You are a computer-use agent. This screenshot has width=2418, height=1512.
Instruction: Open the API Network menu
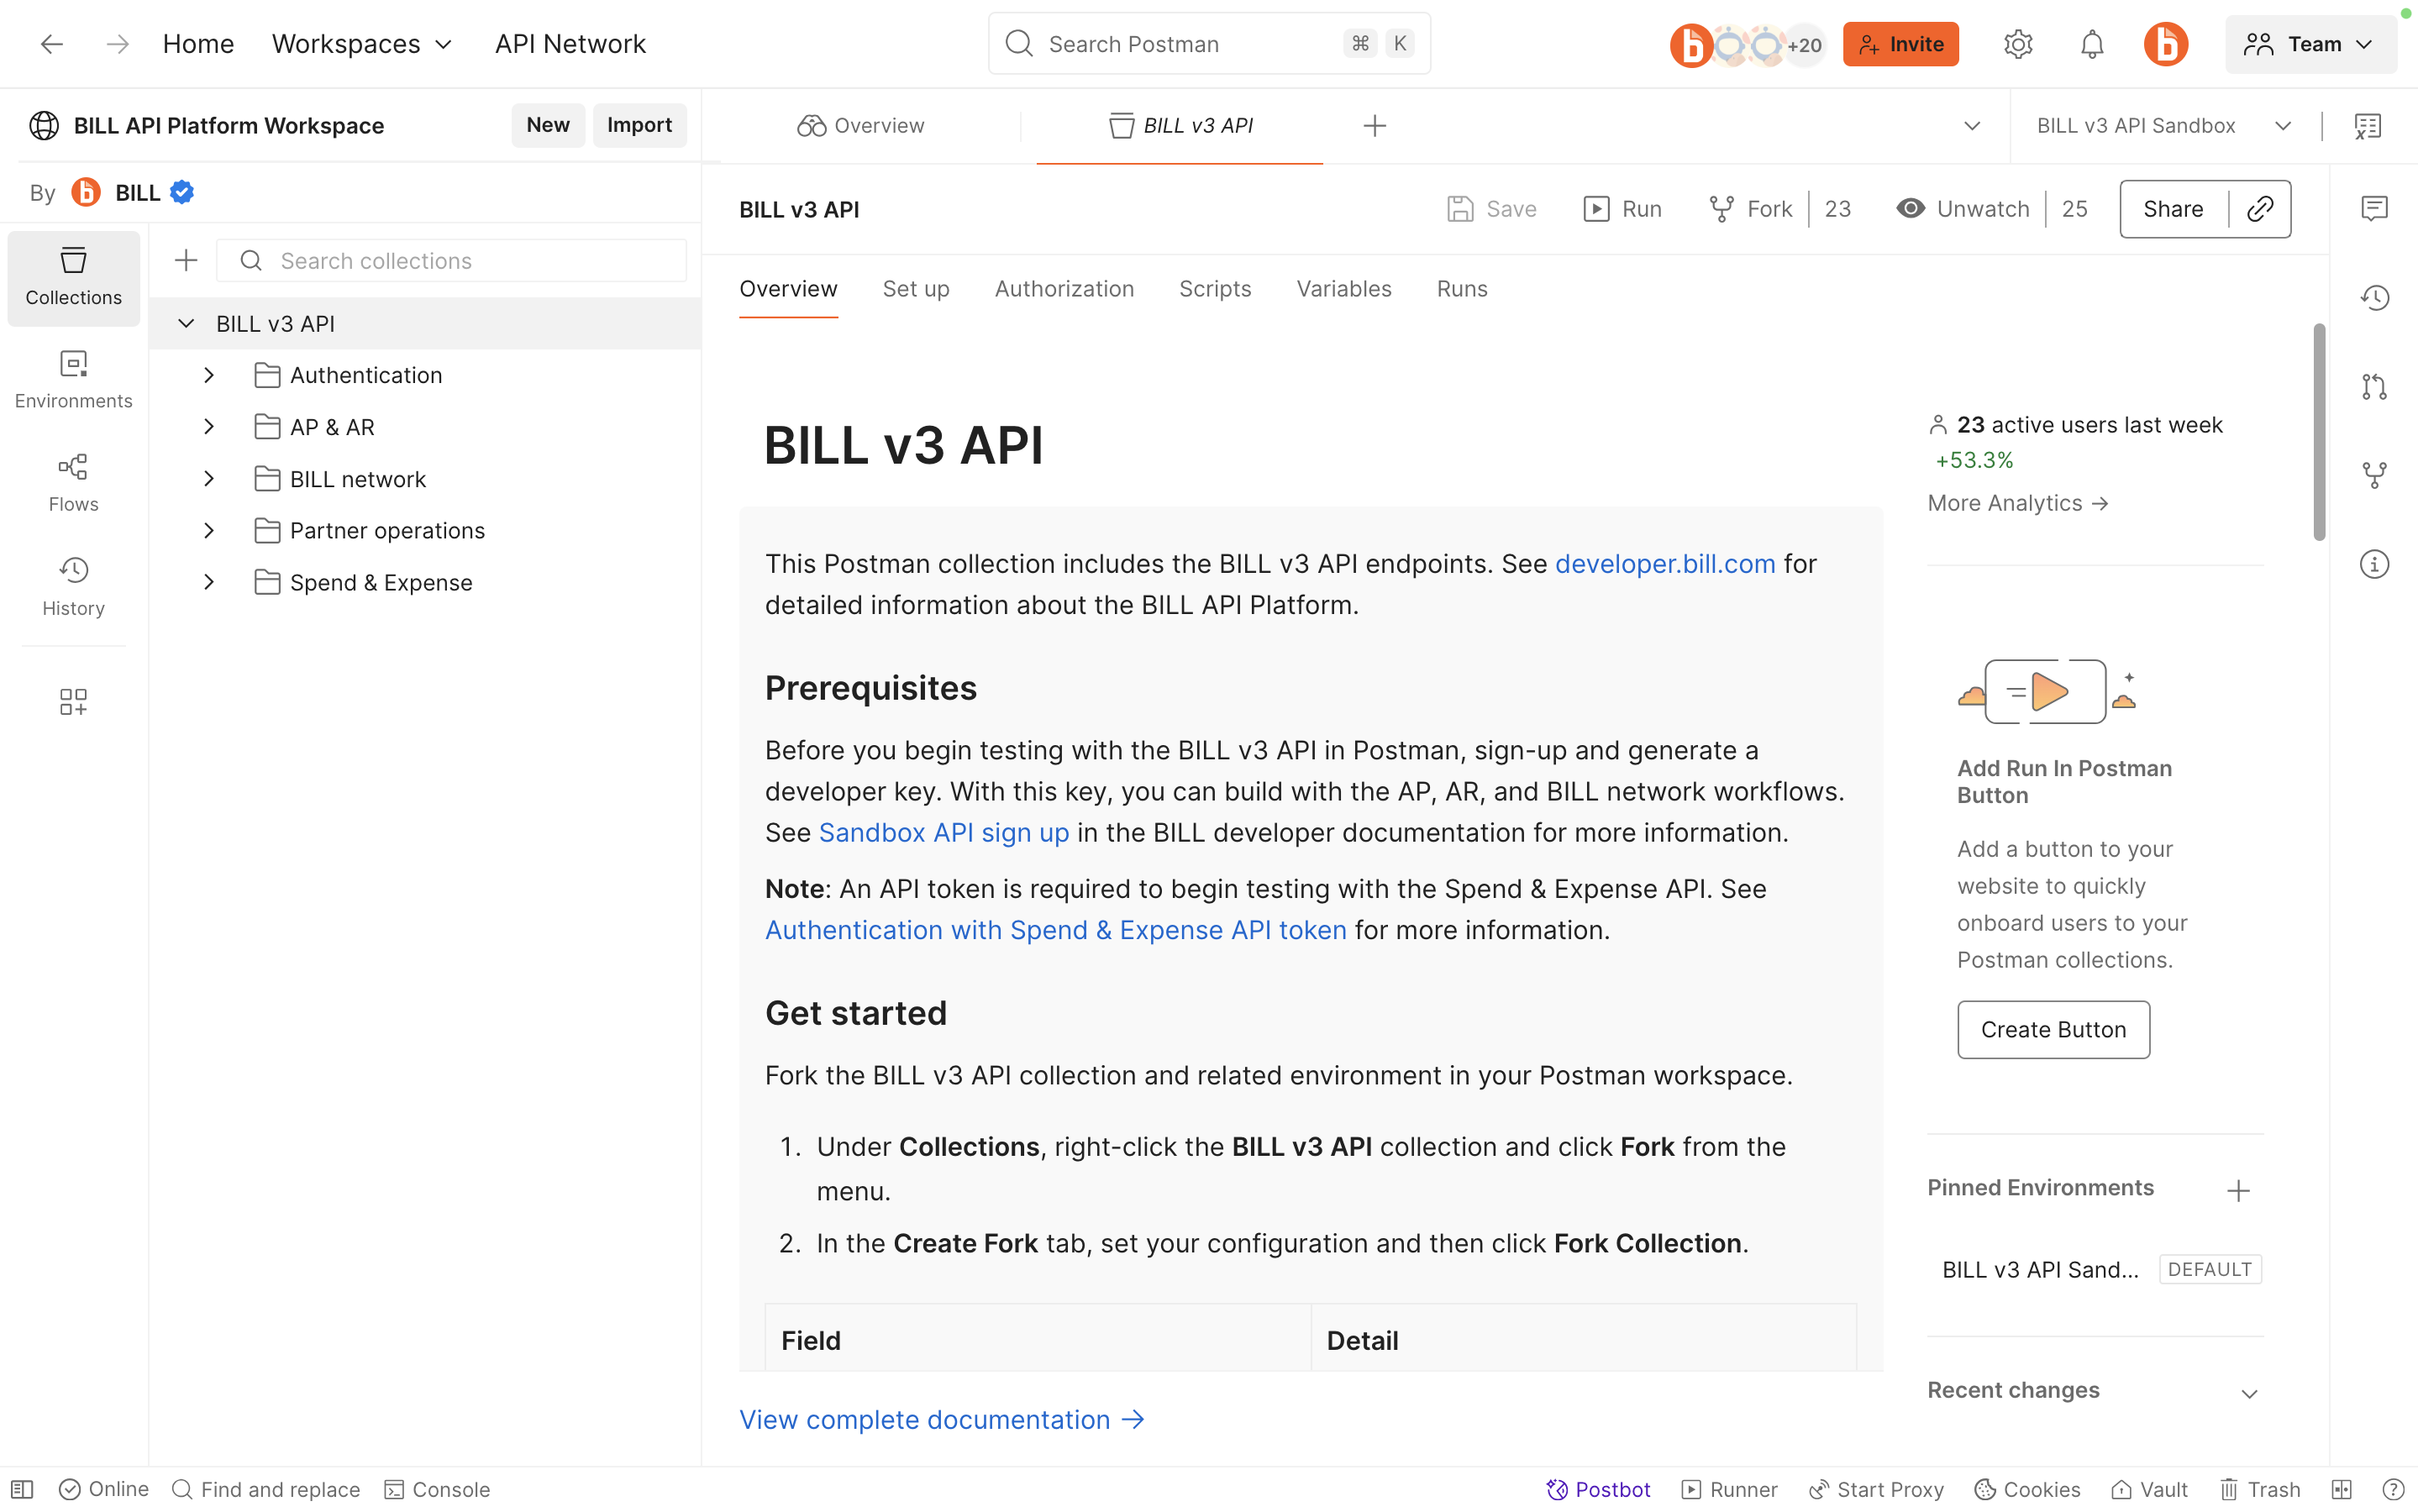click(570, 44)
